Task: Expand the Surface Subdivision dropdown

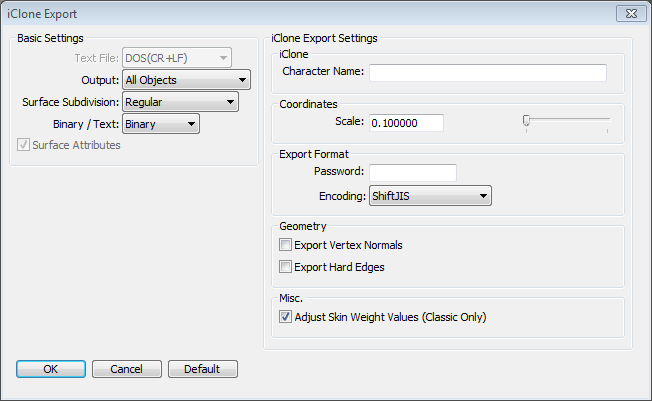Action: pyautogui.click(x=180, y=102)
